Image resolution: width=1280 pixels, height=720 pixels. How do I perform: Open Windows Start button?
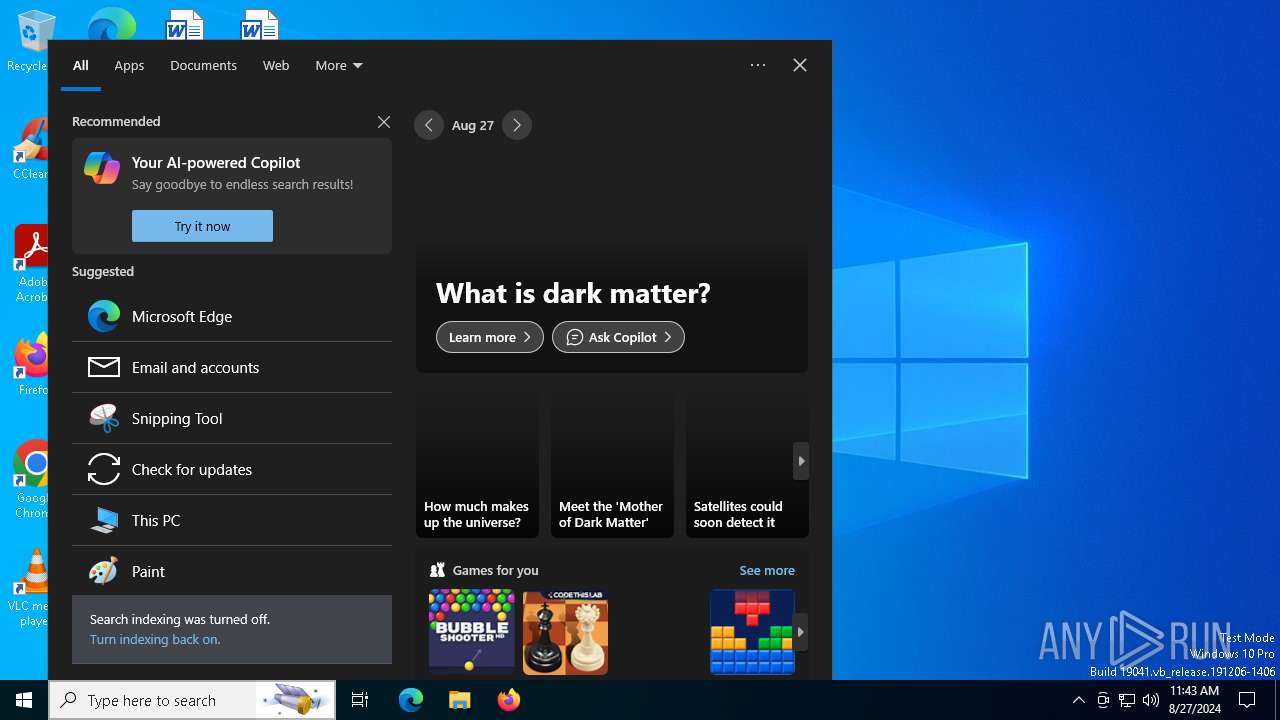tap(24, 700)
